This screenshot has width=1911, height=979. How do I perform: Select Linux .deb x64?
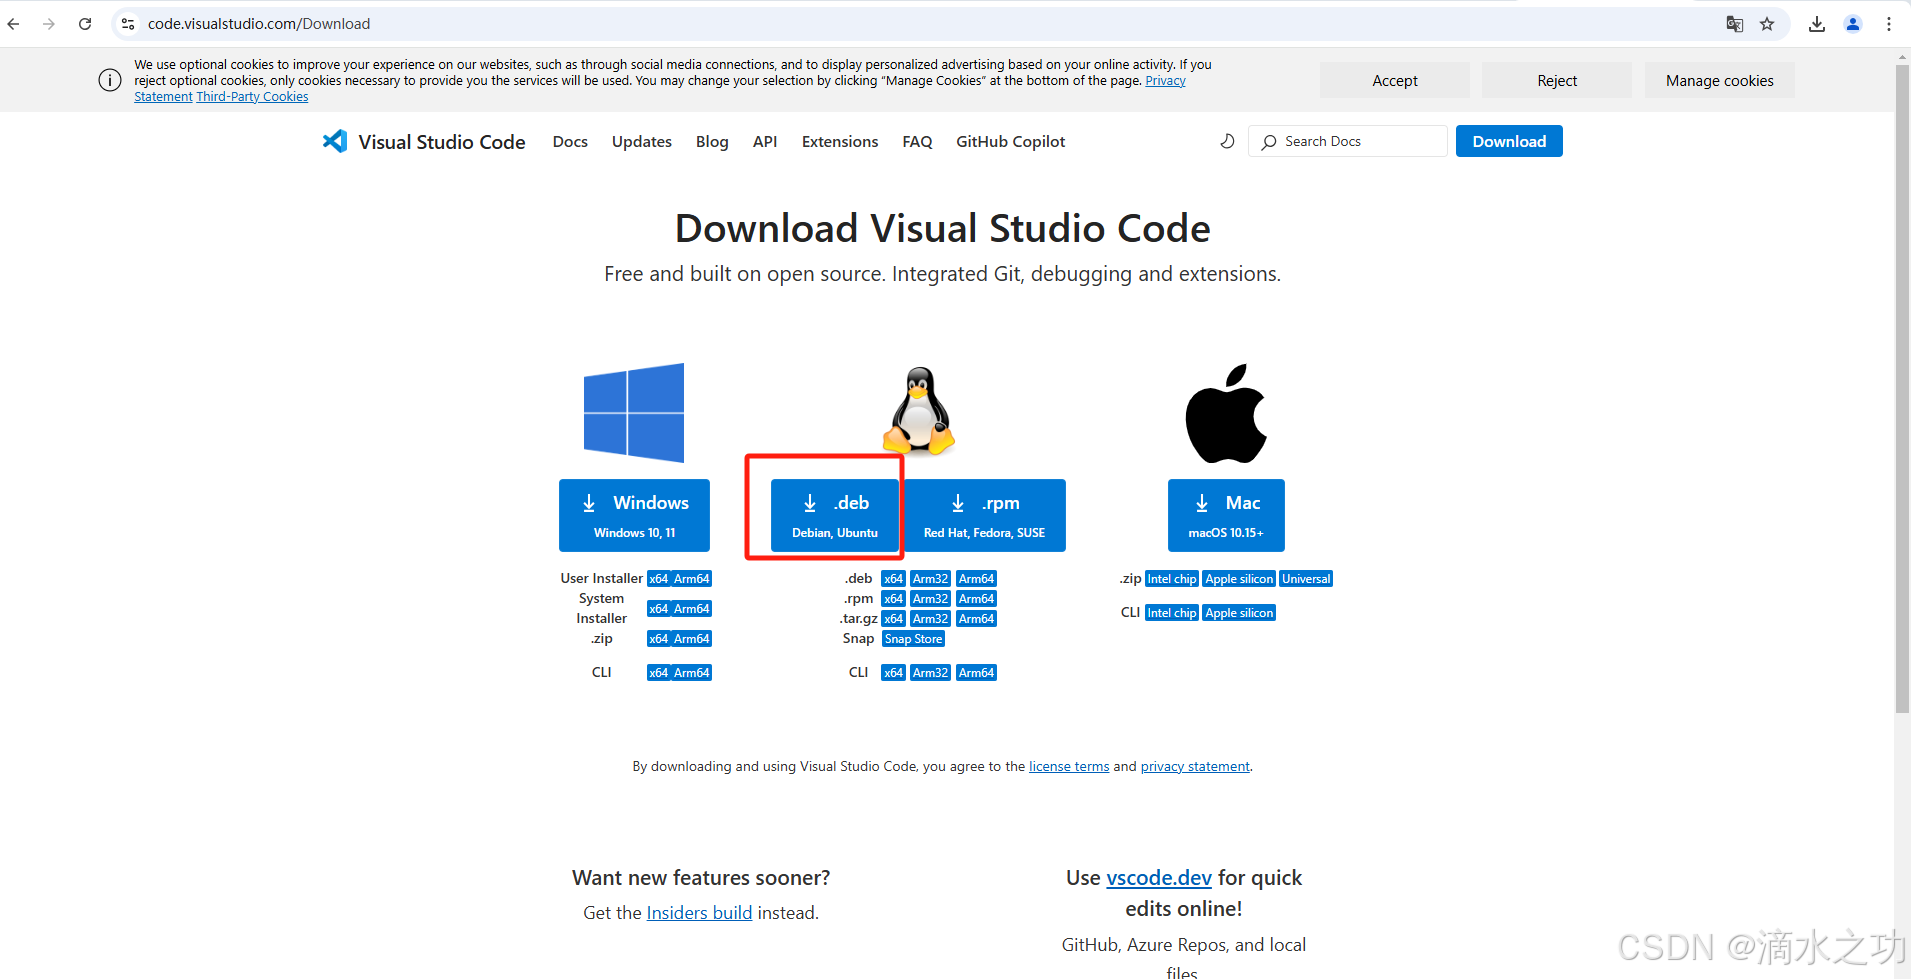[x=893, y=579]
